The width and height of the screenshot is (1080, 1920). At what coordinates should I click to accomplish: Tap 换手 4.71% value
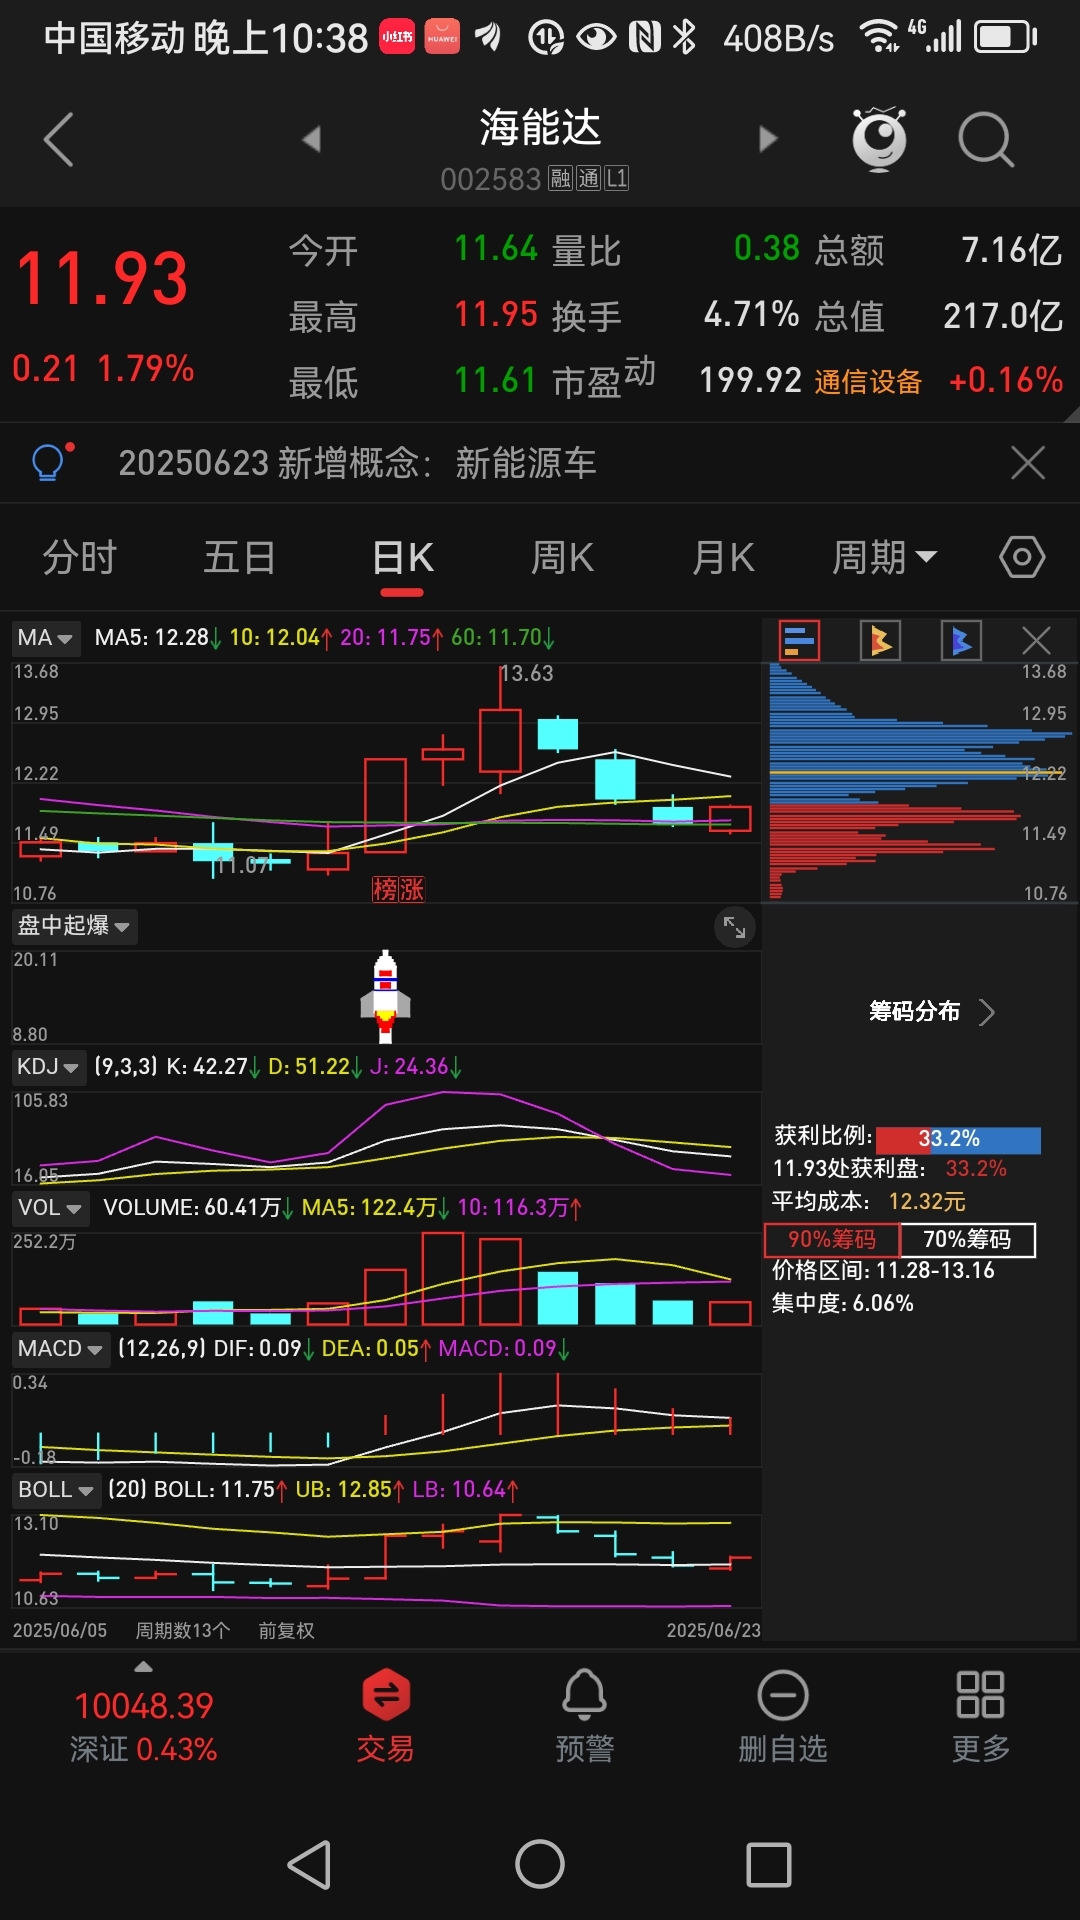pyautogui.click(x=751, y=315)
